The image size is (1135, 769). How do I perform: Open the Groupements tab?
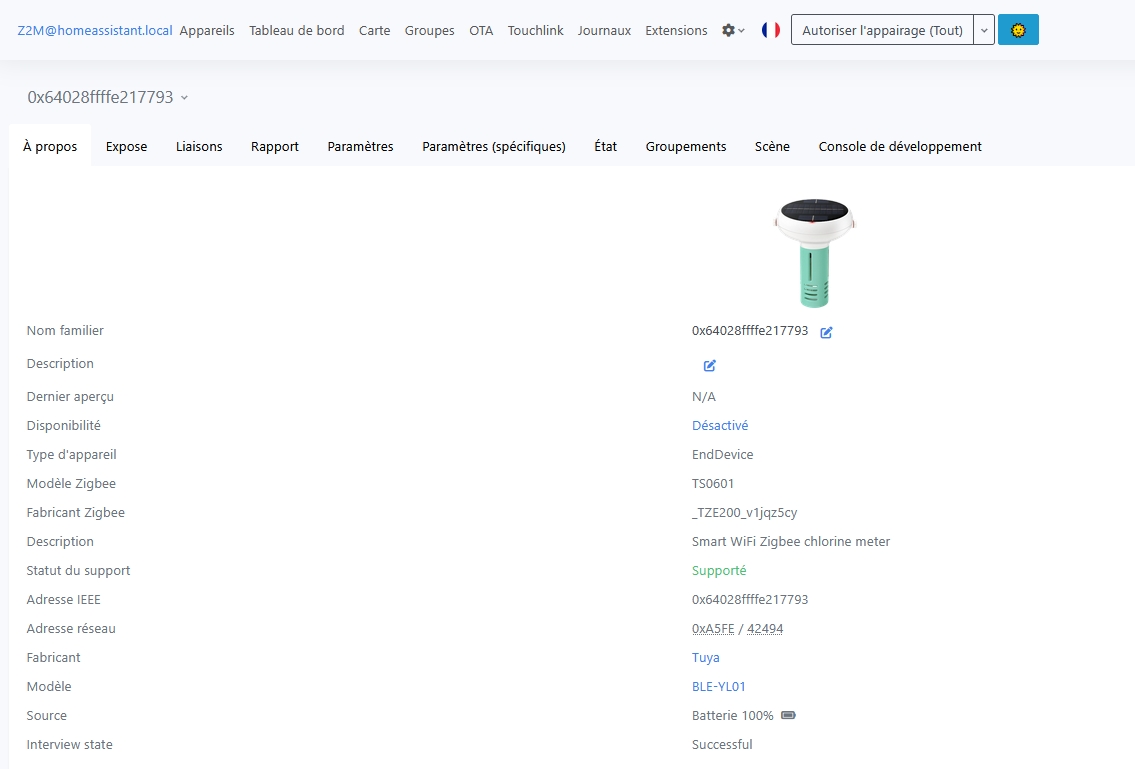pos(685,146)
